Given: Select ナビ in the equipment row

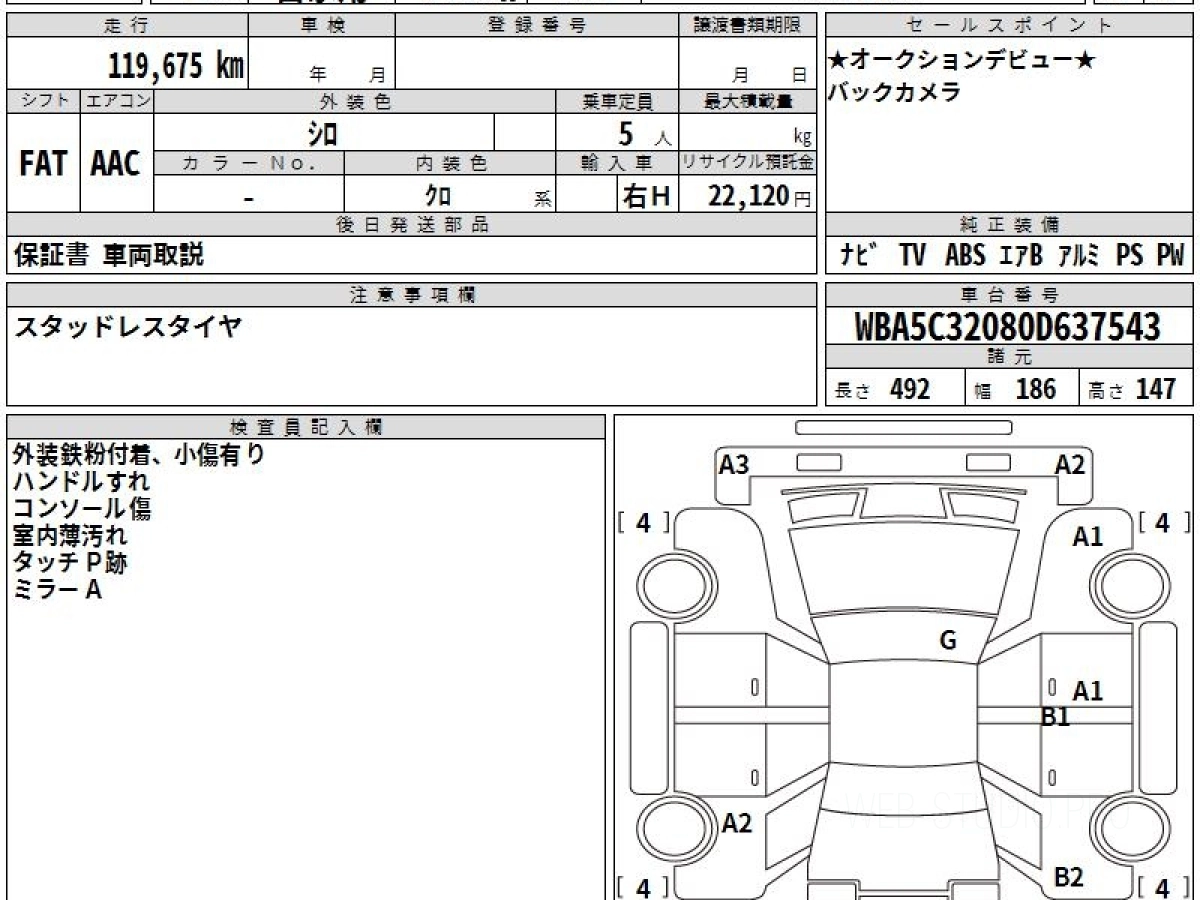Looking at the screenshot, I should [x=858, y=255].
